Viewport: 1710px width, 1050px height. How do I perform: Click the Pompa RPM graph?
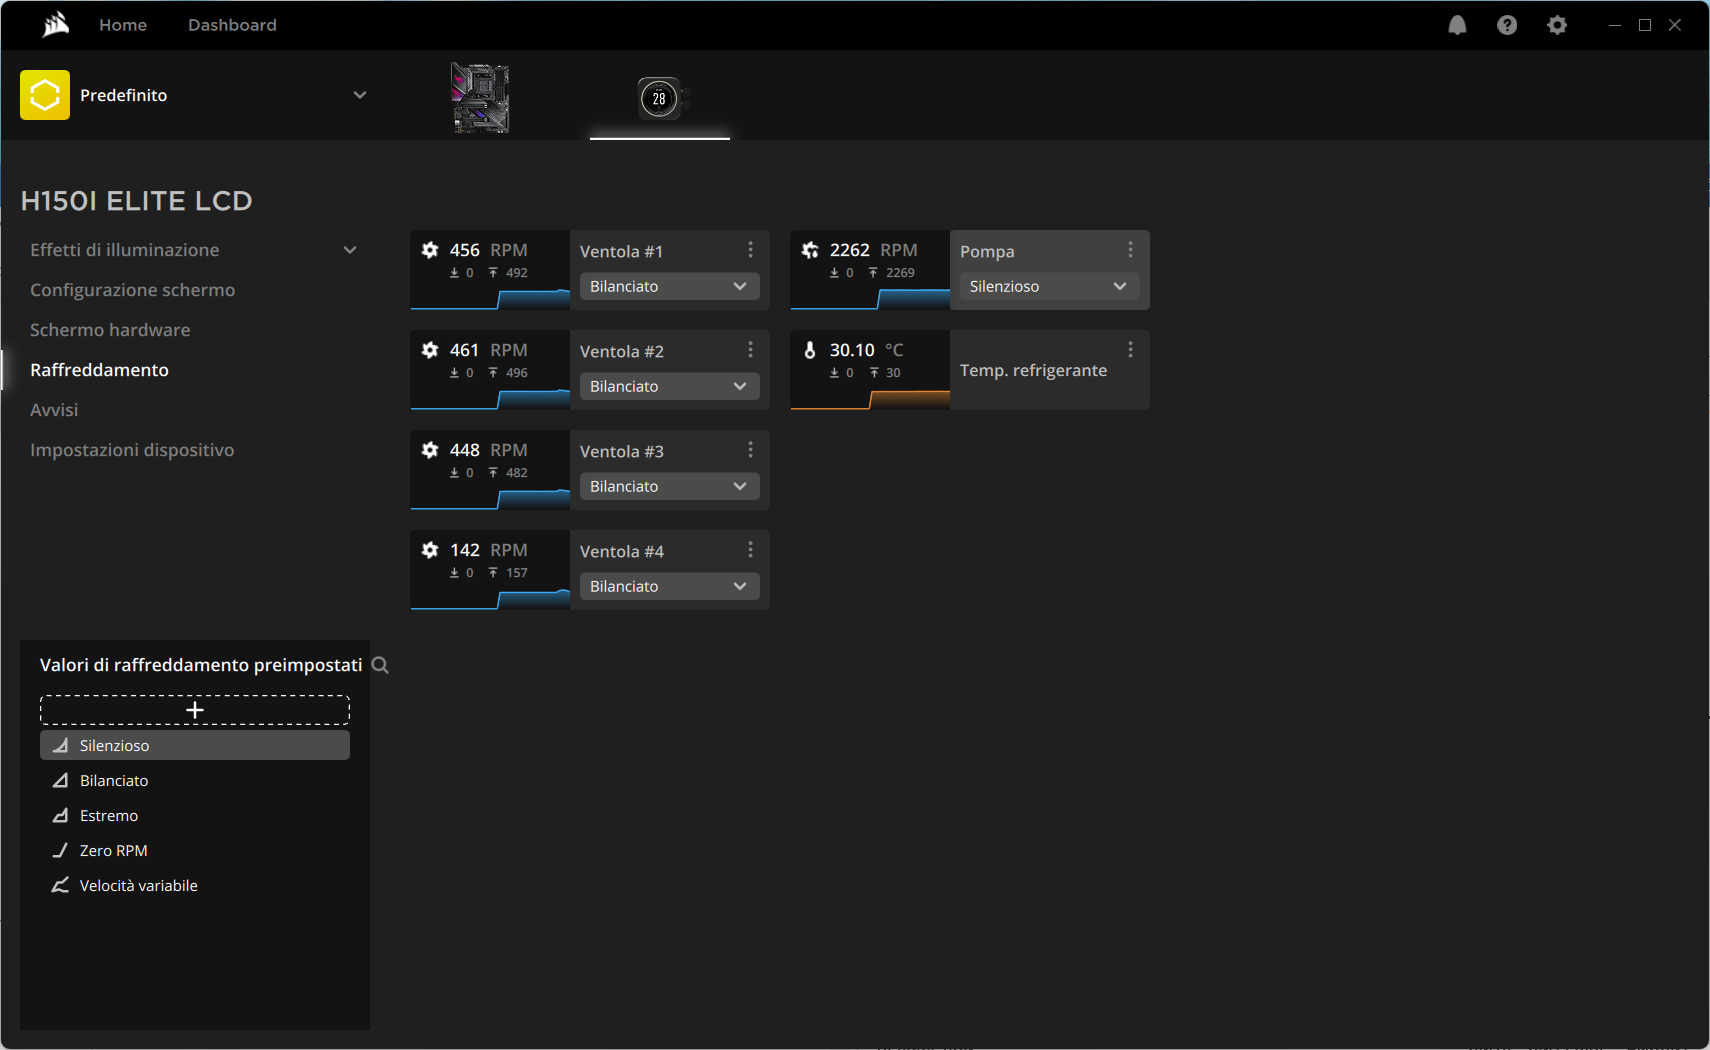pos(870,298)
